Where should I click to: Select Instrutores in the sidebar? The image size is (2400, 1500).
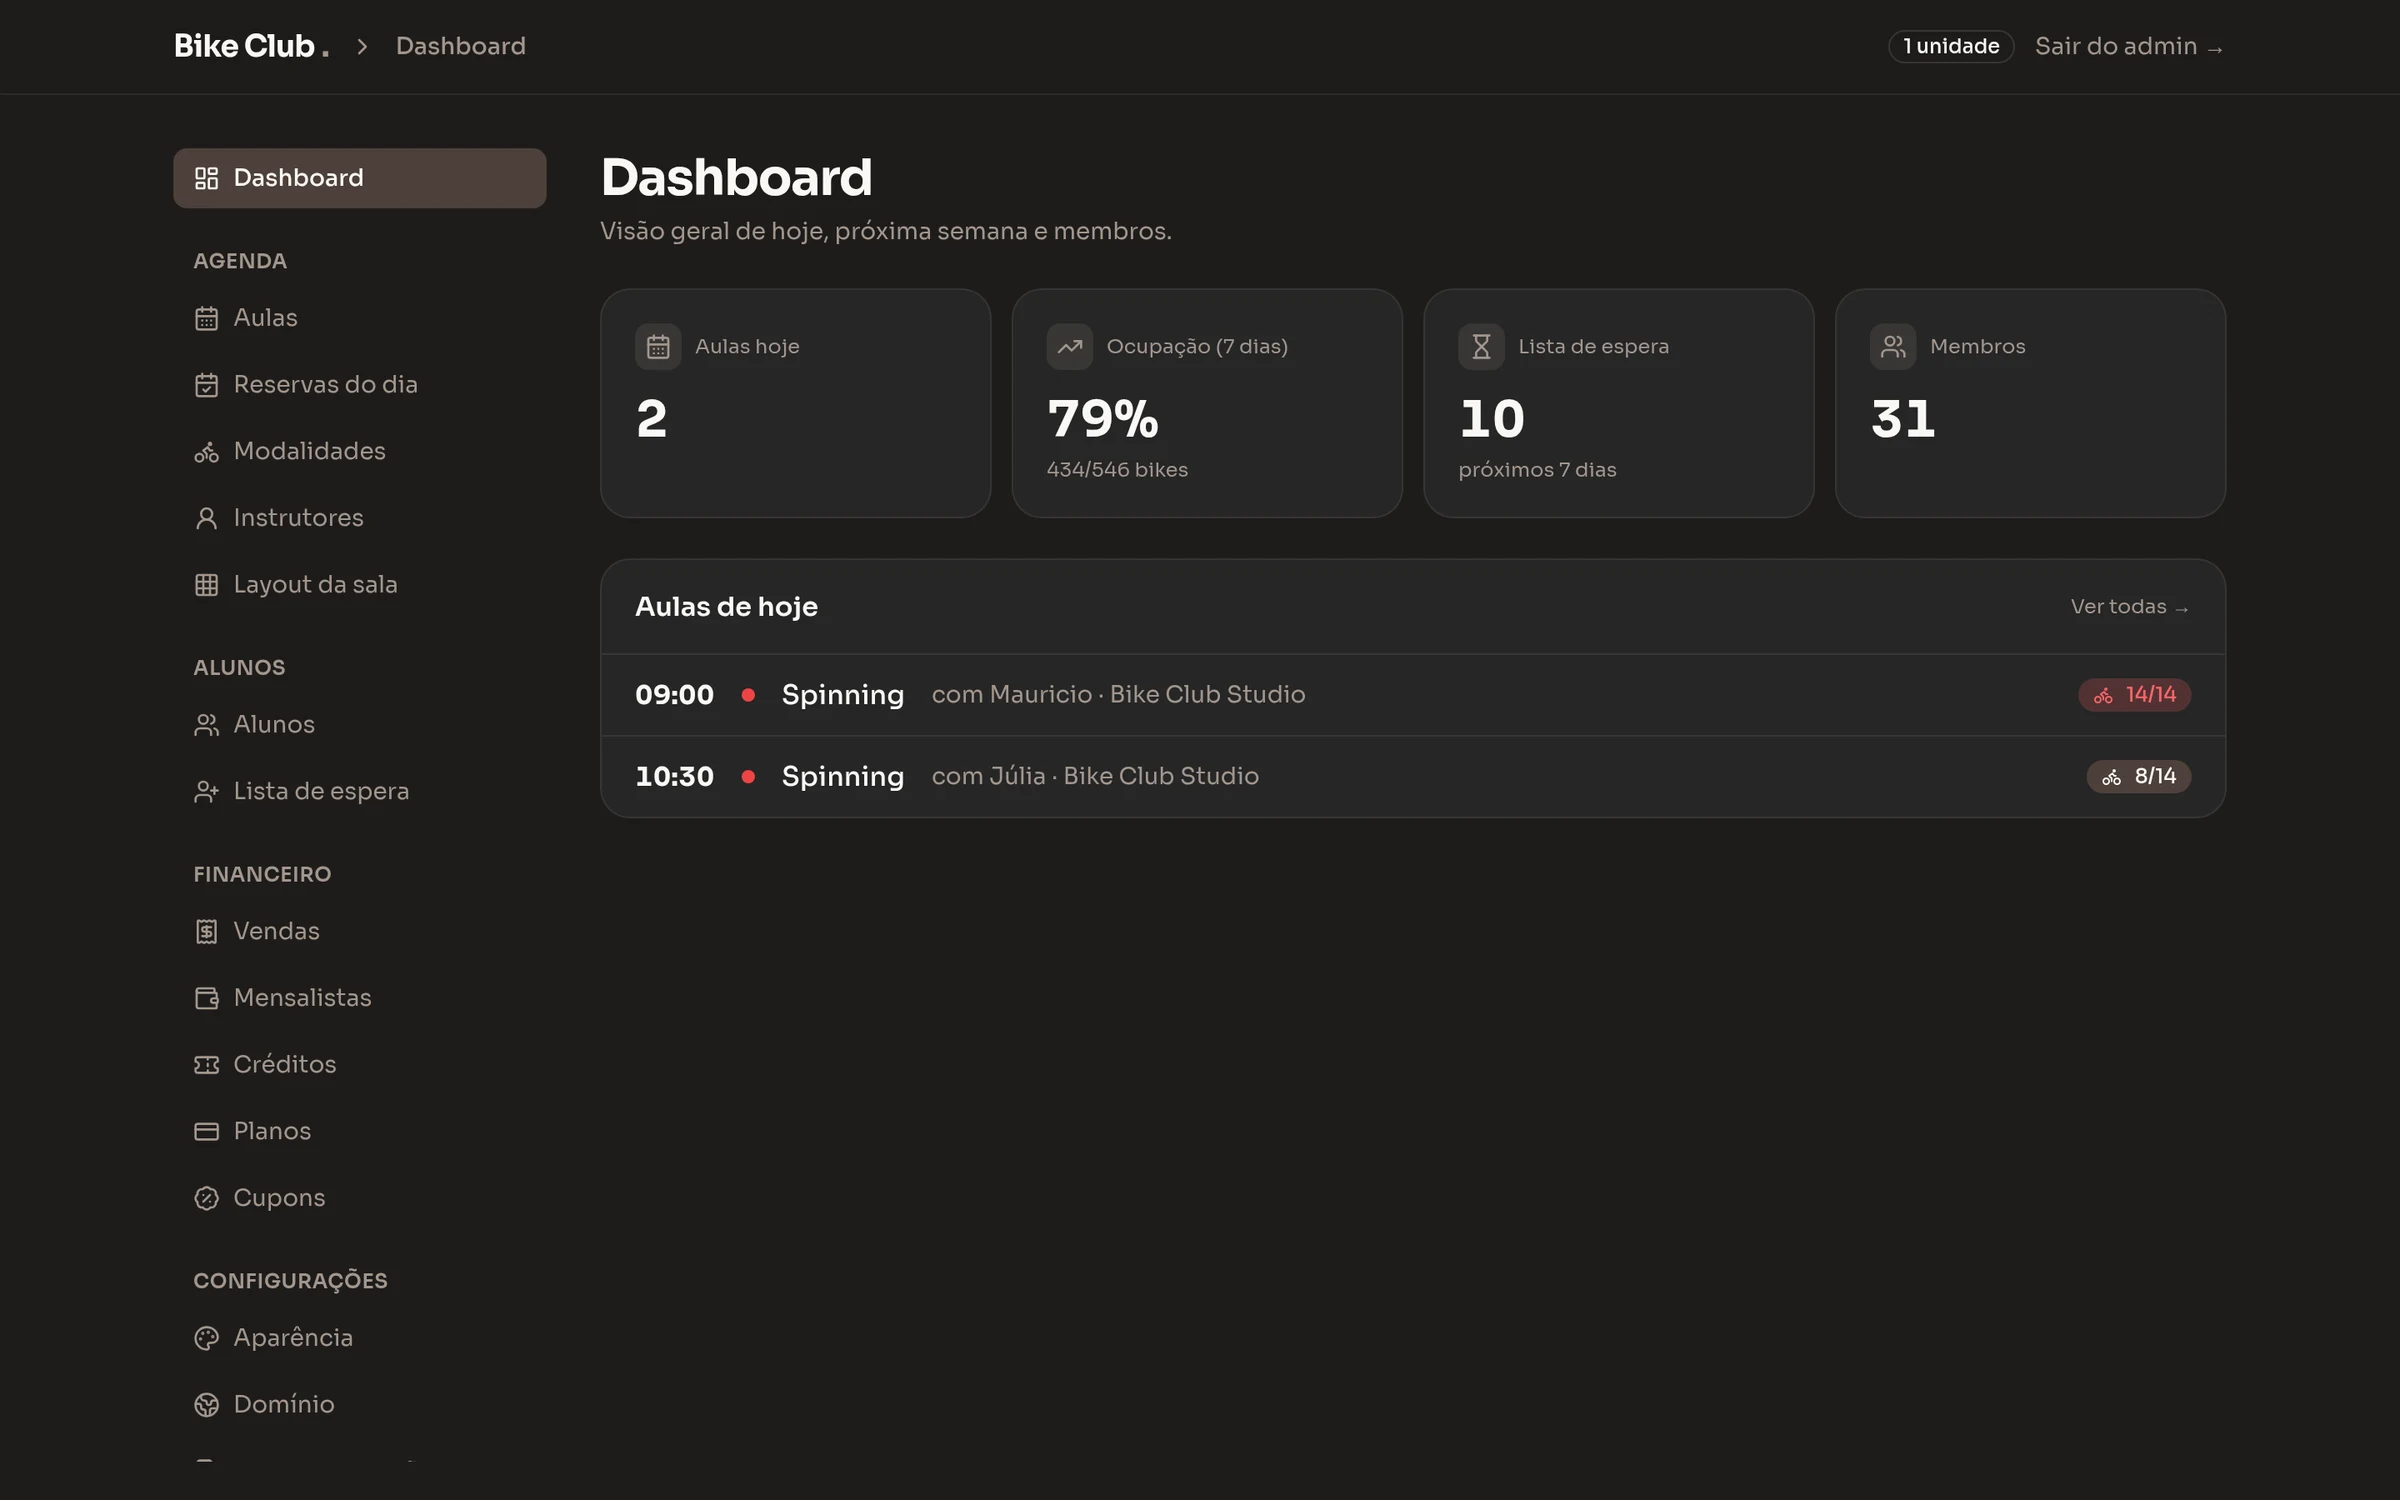tap(360, 518)
